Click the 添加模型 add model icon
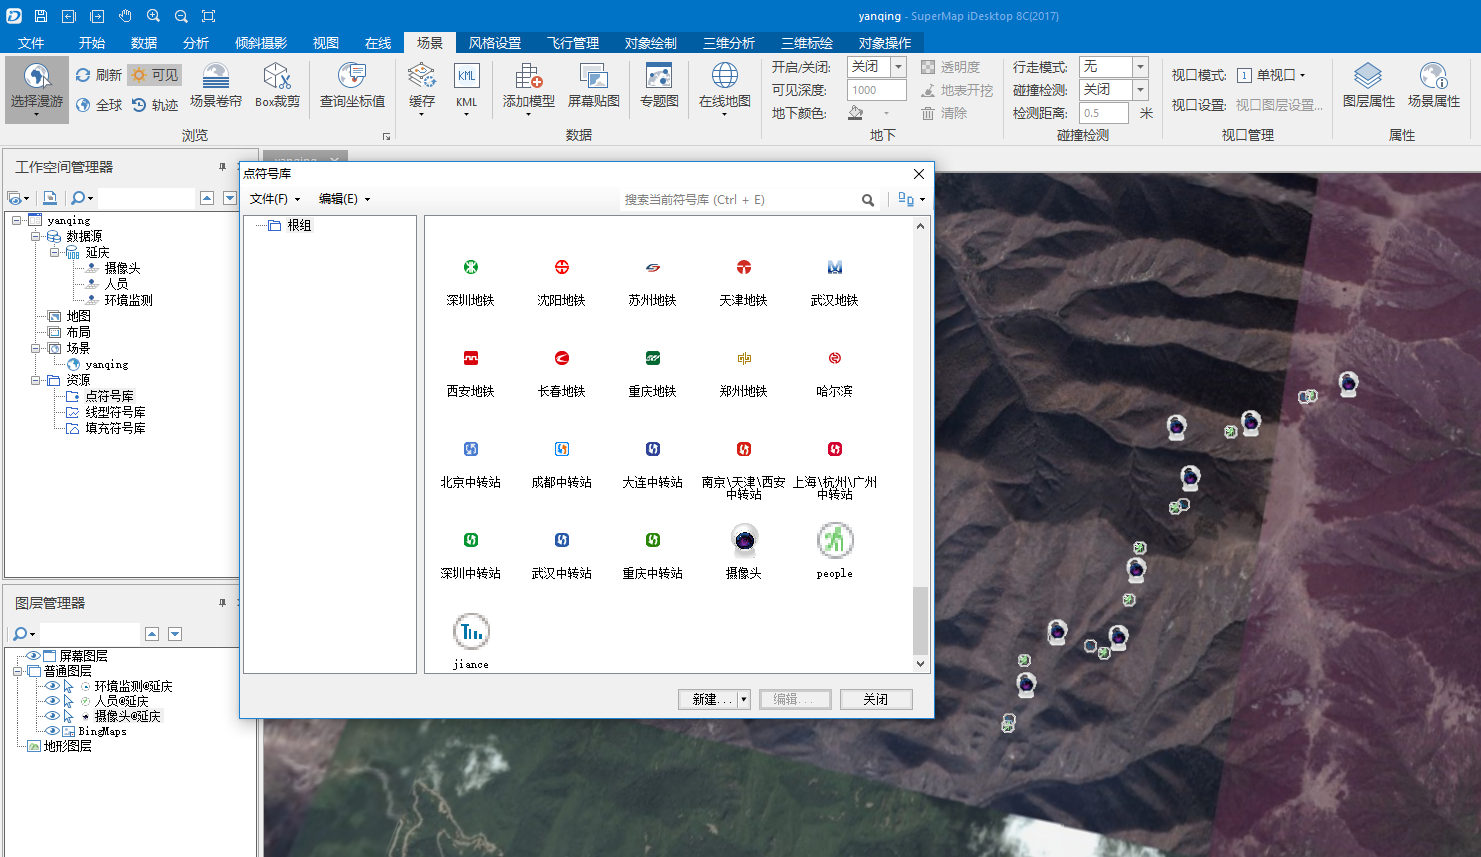 point(529,76)
